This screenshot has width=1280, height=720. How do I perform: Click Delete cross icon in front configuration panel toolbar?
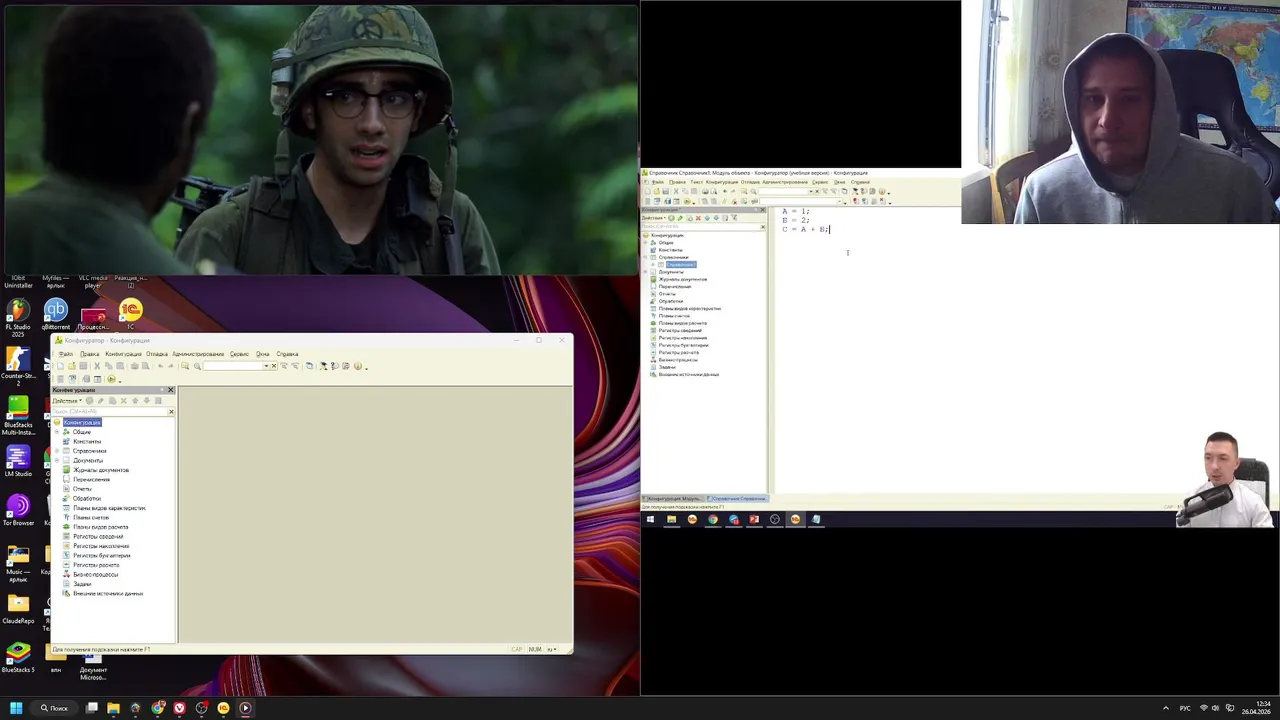[x=124, y=400]
